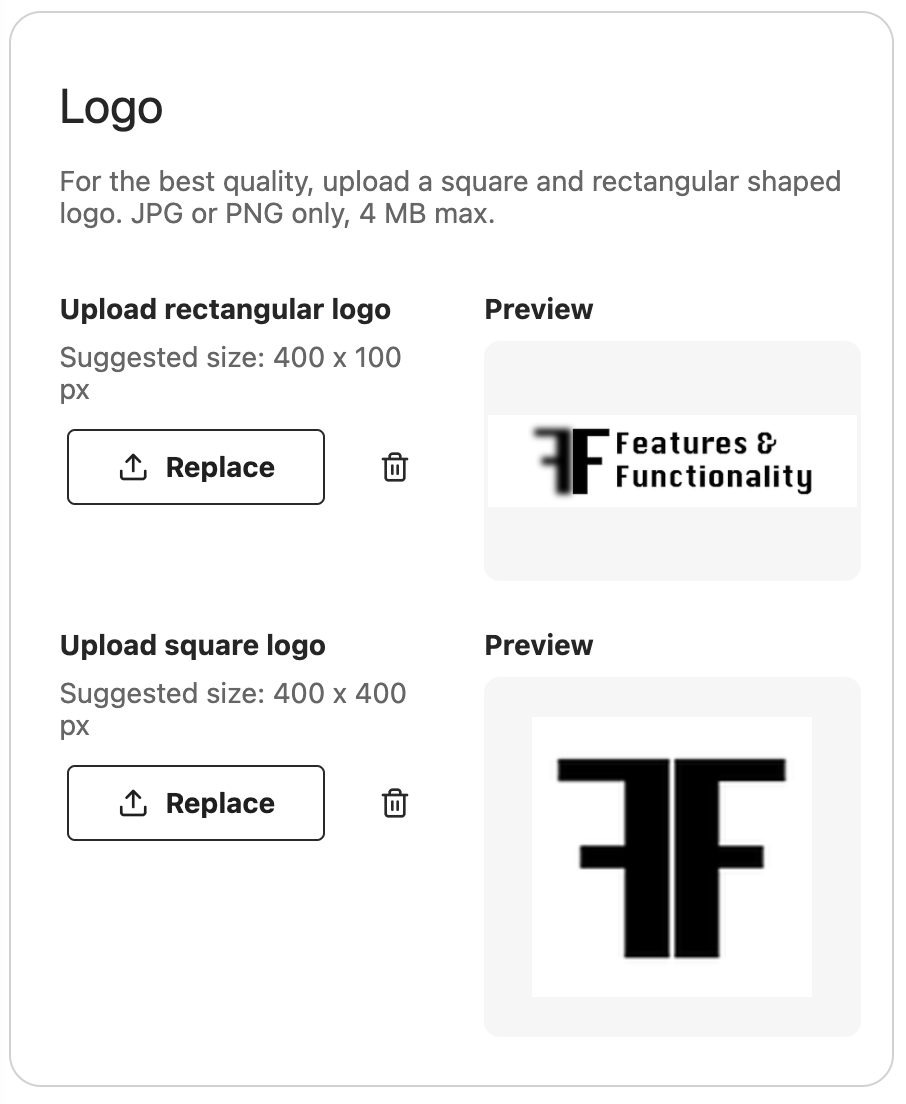Viewport: 906px width, 1104px height.
Task: Click upload arrow icon for square logo
Action: (x=133, y=803)
